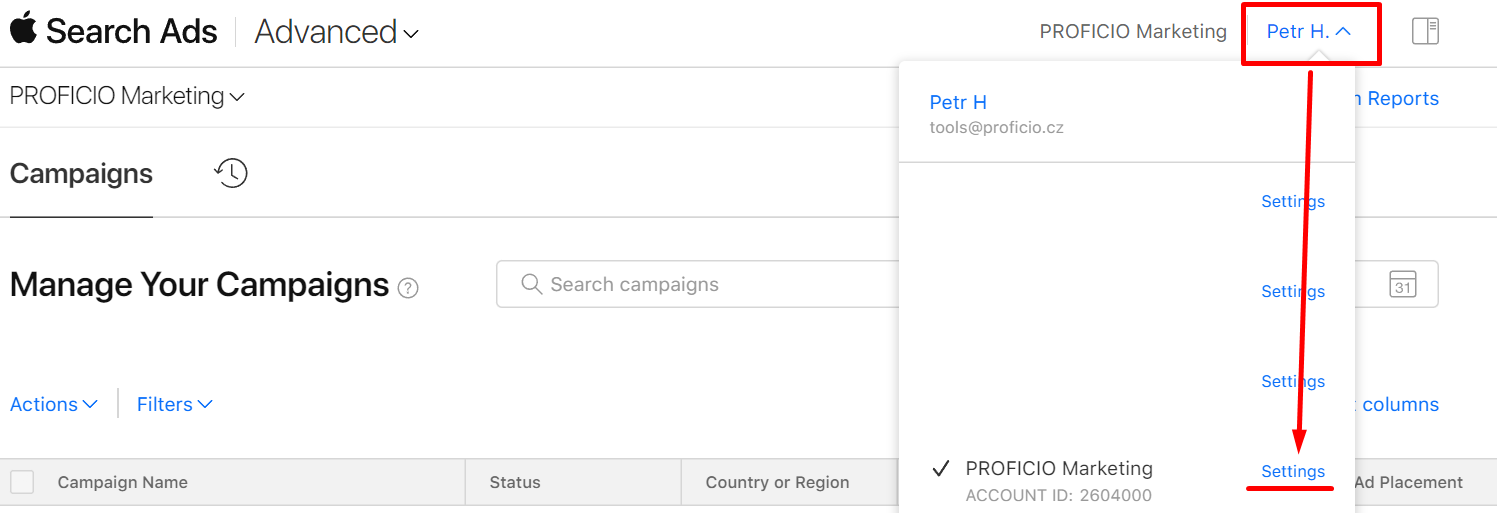Select the Campaigns tab
Image resolution: width=1502 pixels, height=513 pixels.
pos(81,173)
